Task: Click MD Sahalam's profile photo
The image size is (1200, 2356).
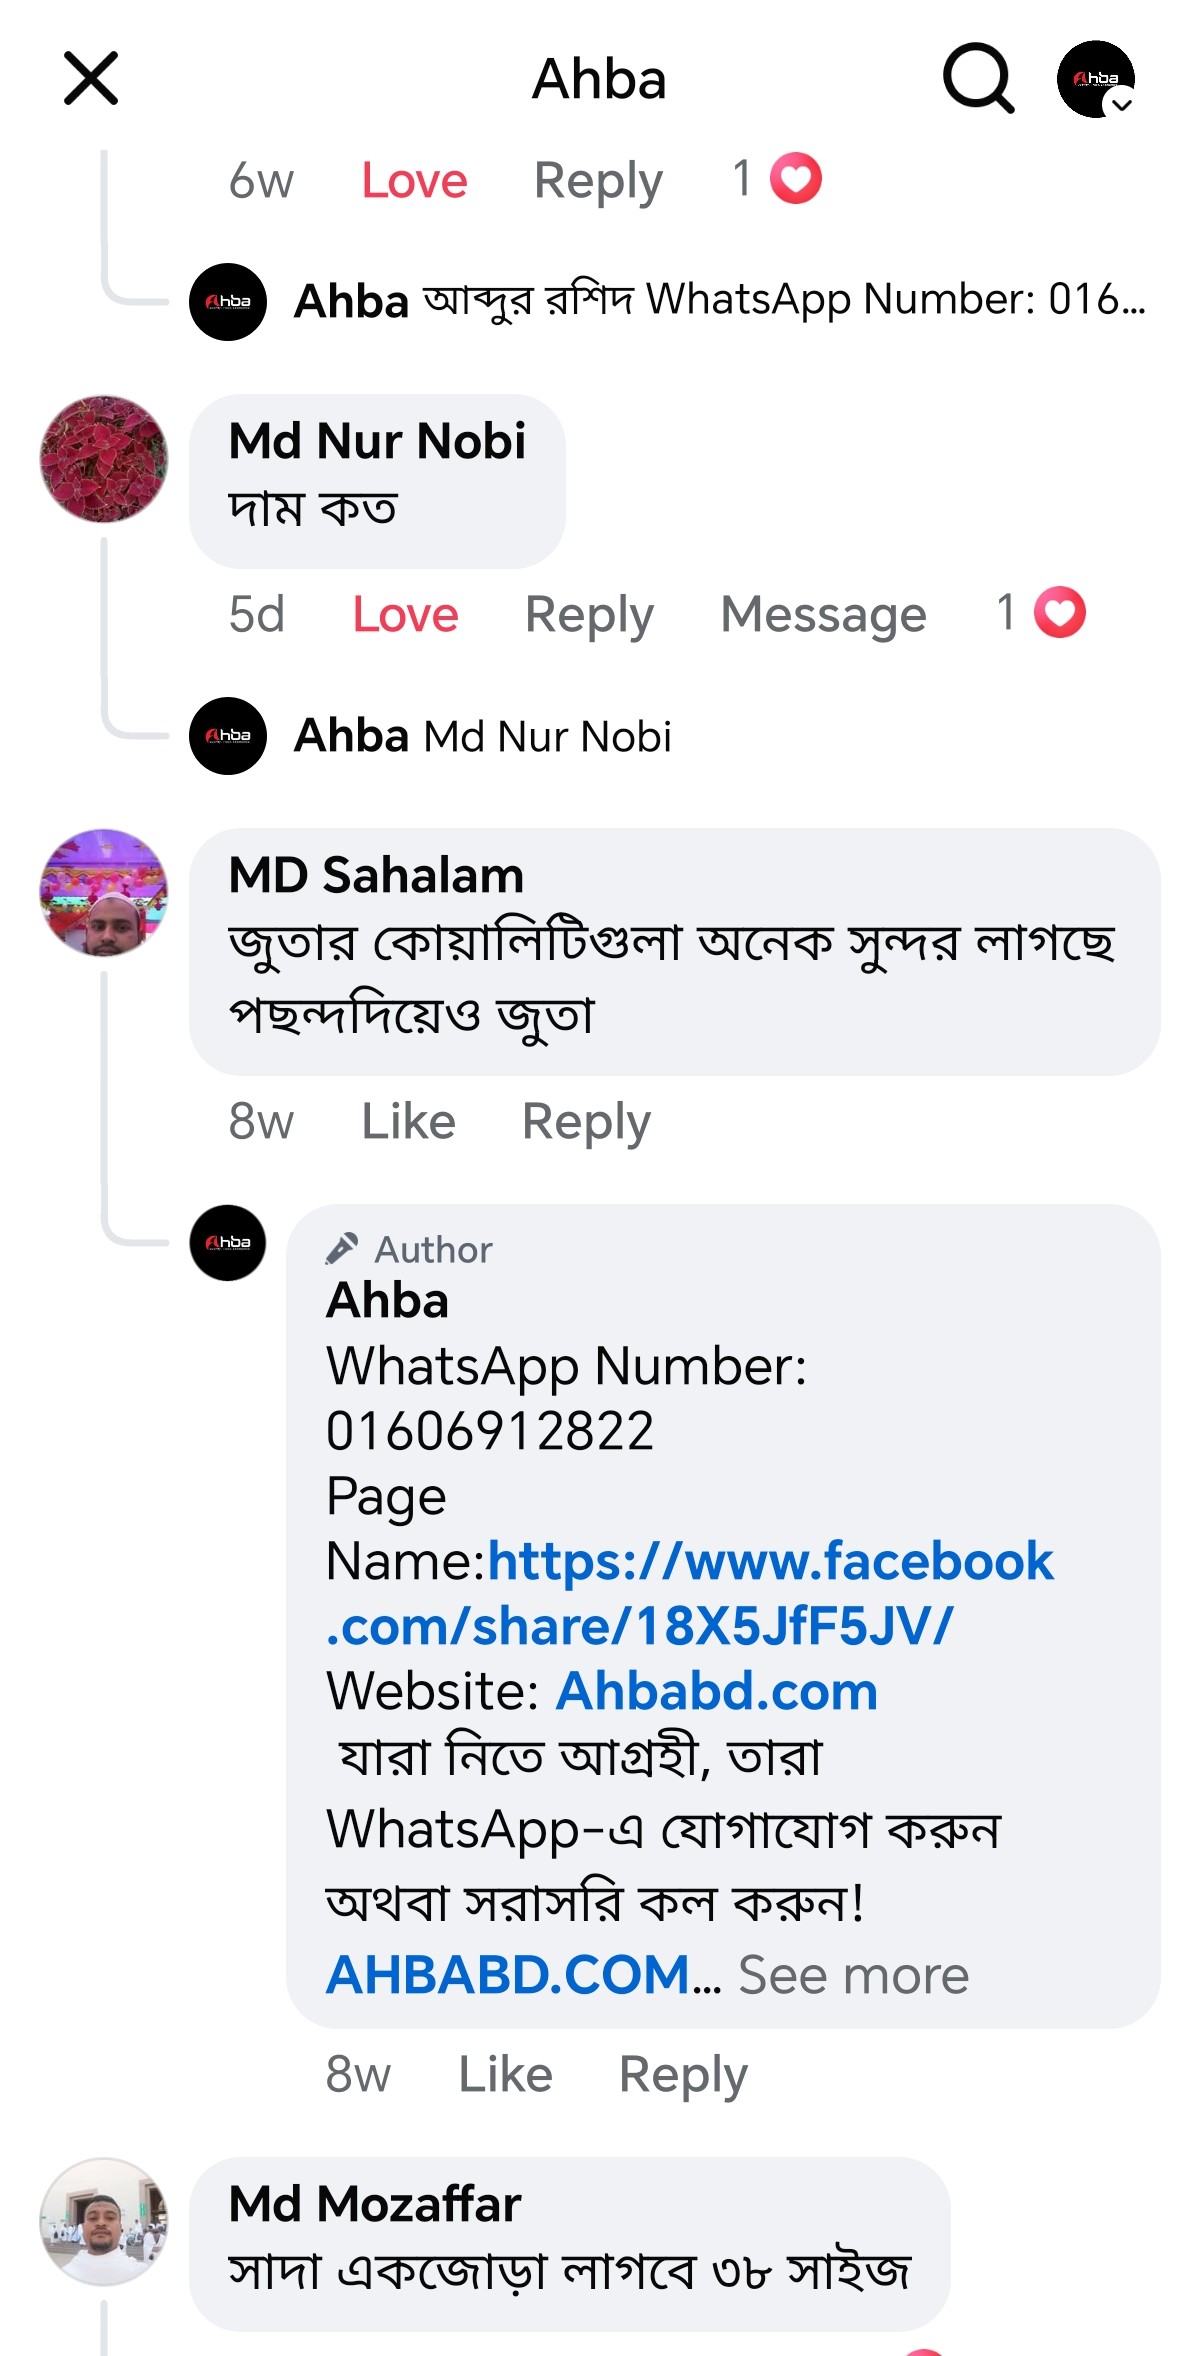Action: [105, 893]
